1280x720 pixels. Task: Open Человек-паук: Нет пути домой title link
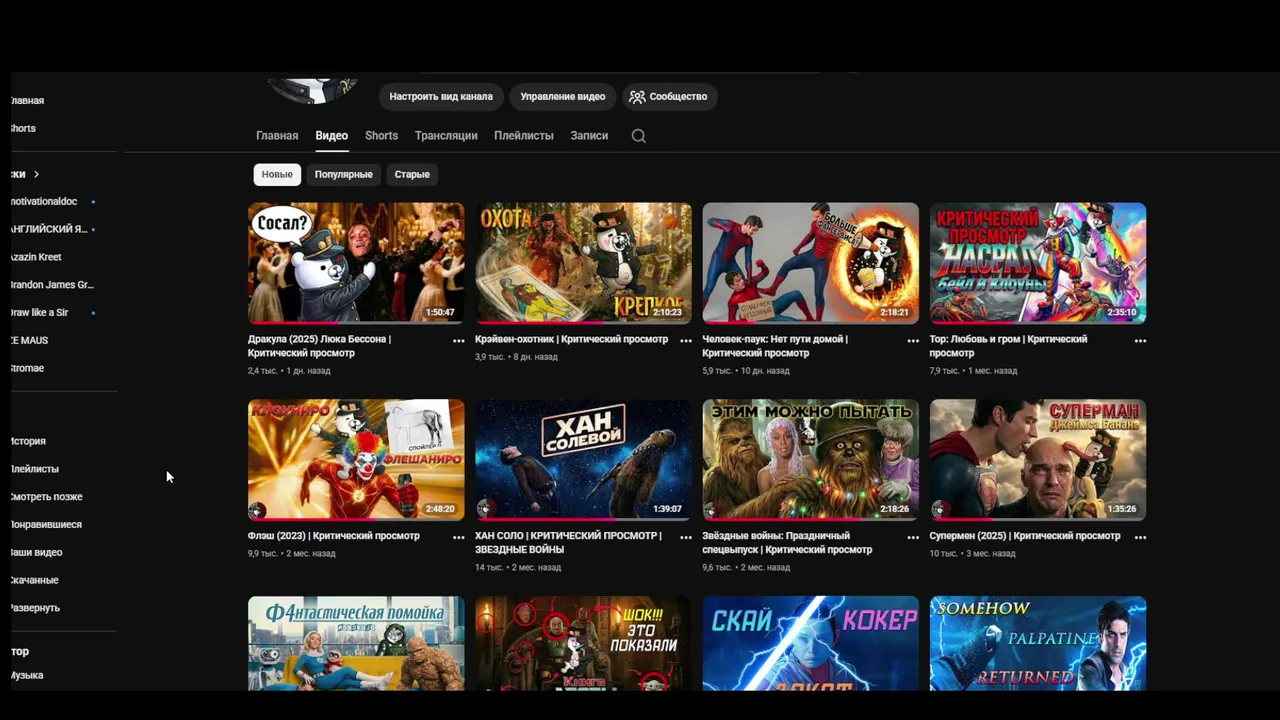pyautogui.click(x=775, y=346)
